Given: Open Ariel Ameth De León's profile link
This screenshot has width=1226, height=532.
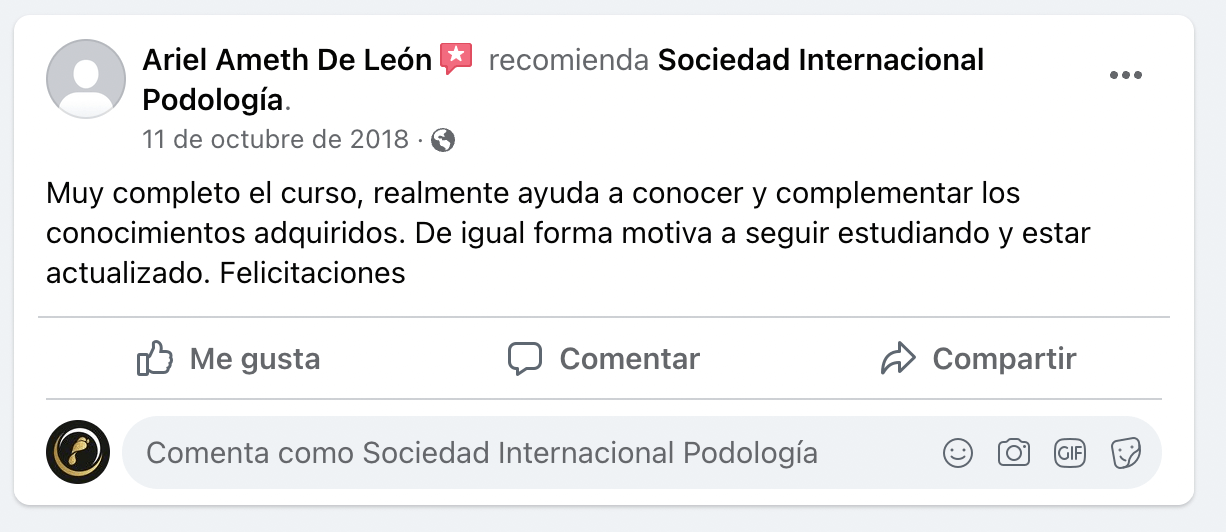Looking at the screenshot, I should coord(287,60).
